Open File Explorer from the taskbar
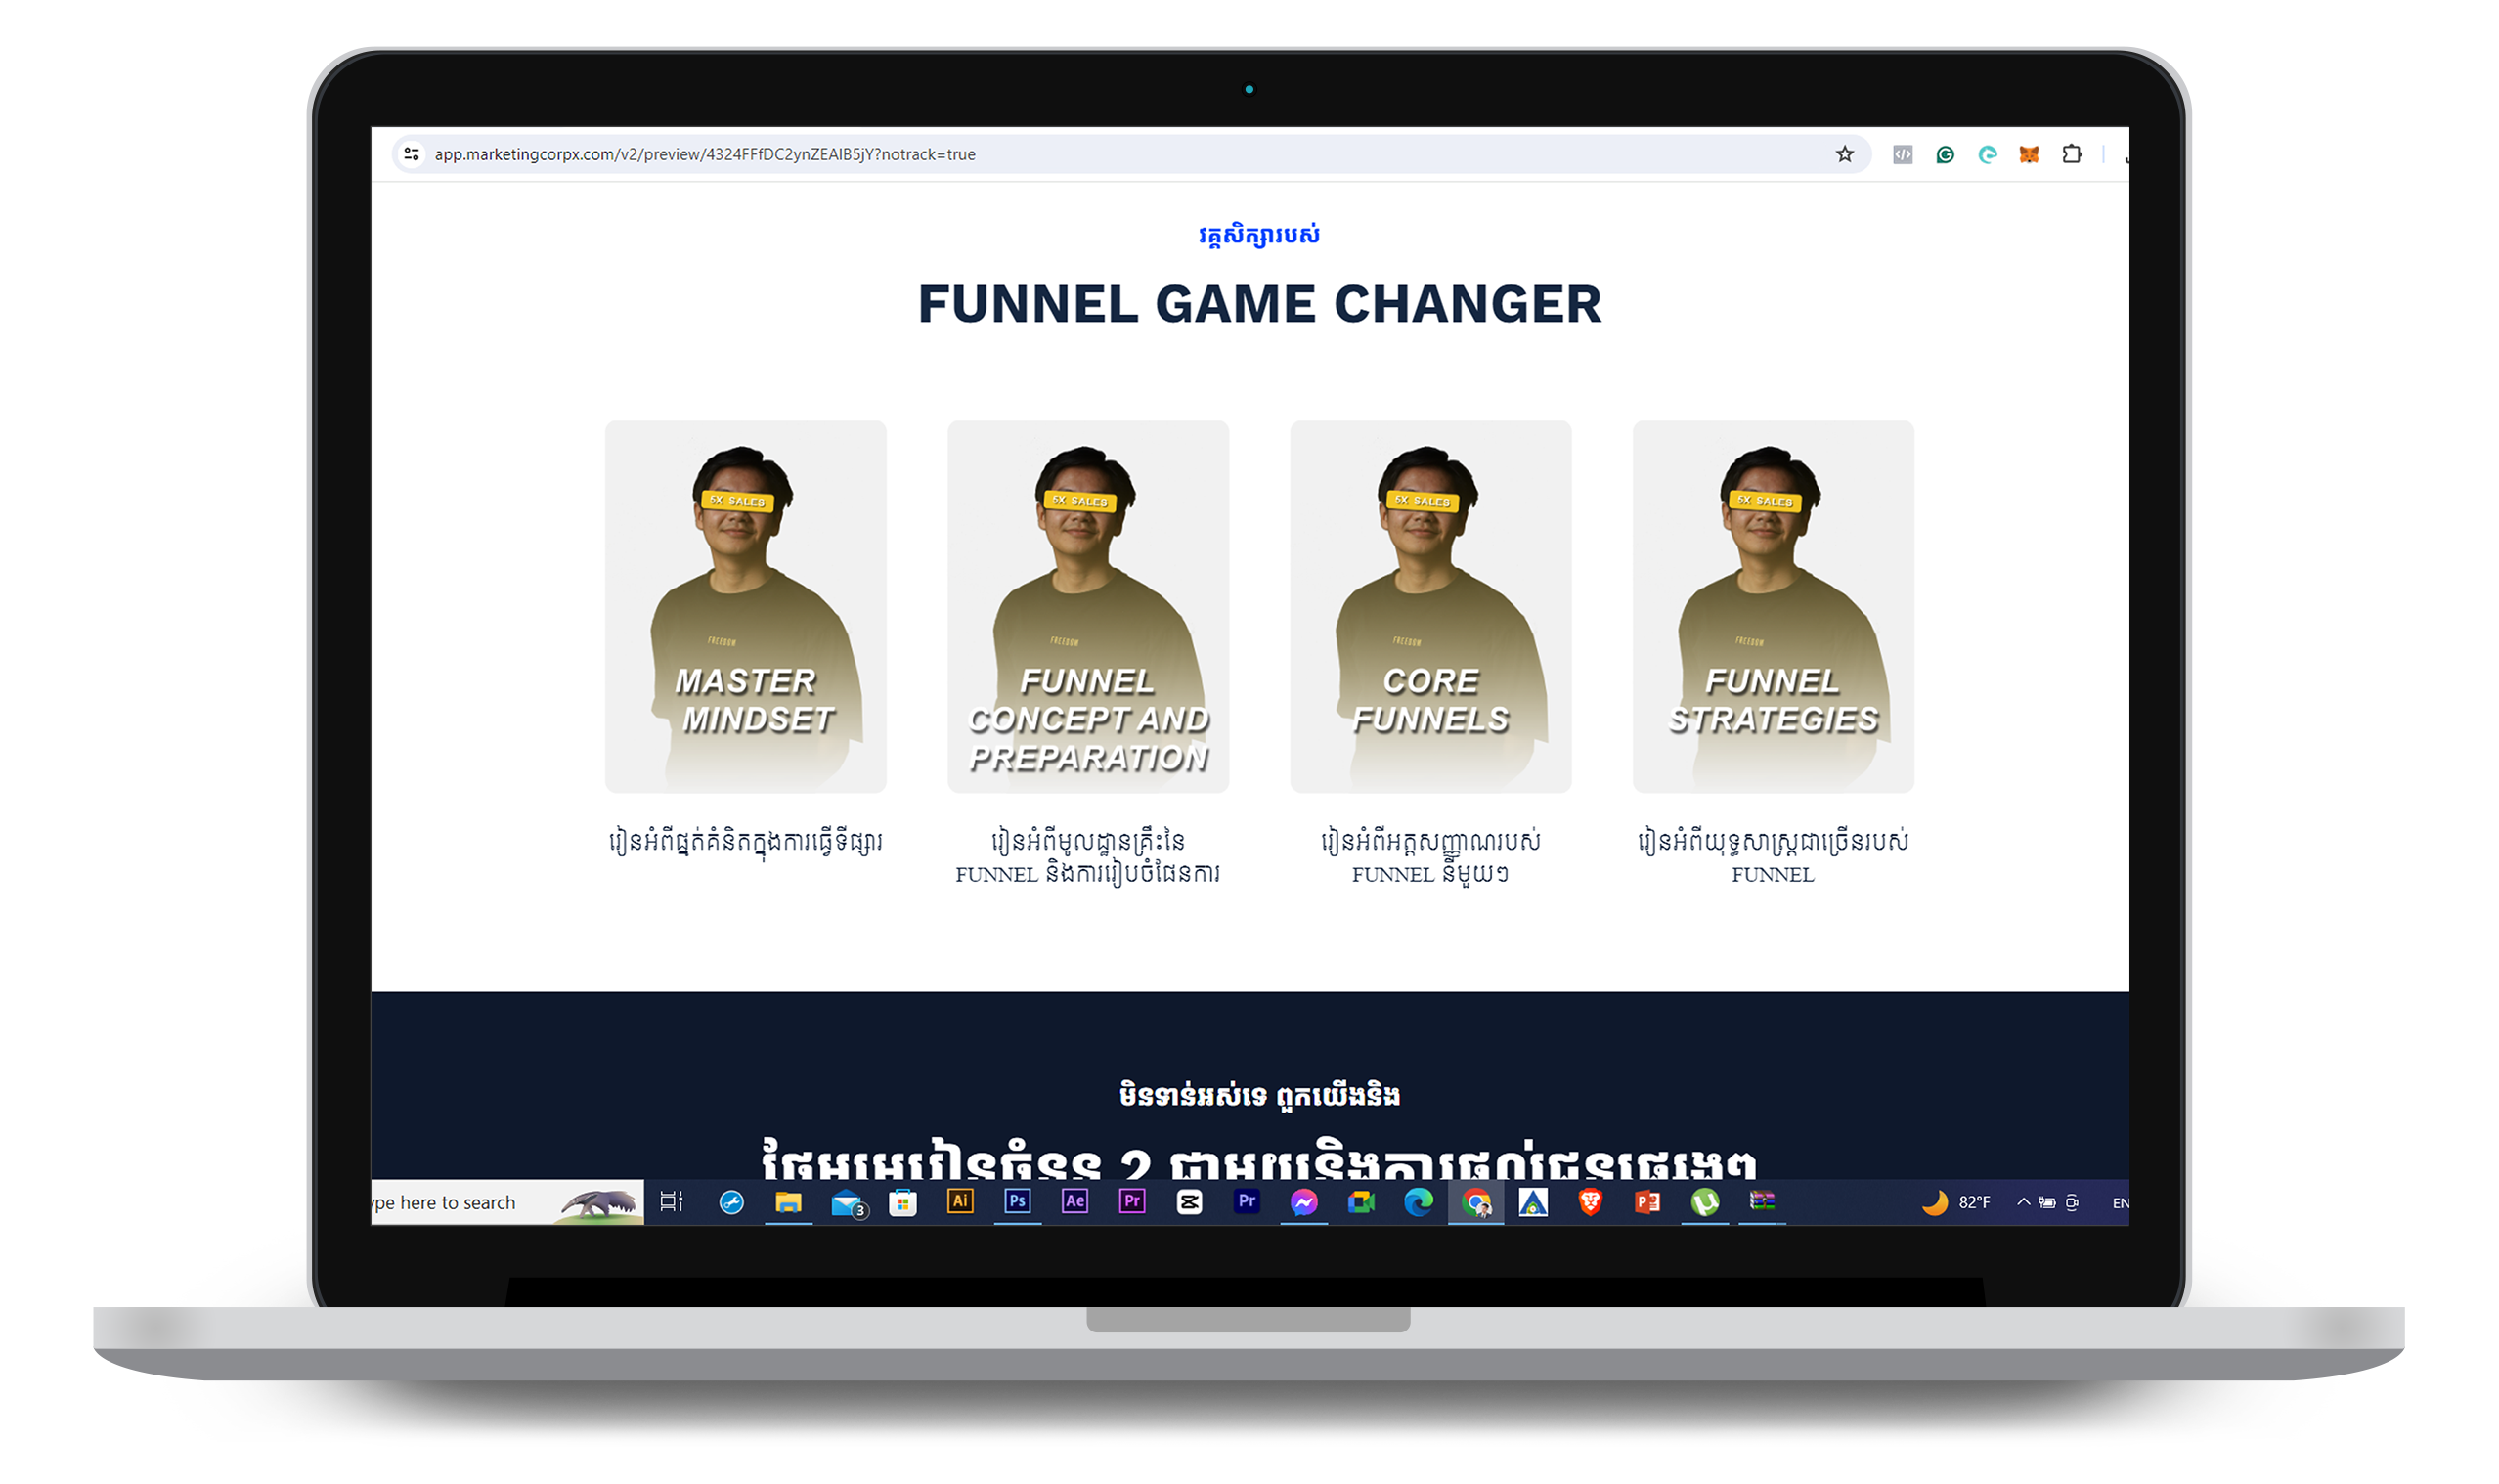The height and width of the screenshot is (1484, 2499). pyautogui.click(x=788, y=1202)
